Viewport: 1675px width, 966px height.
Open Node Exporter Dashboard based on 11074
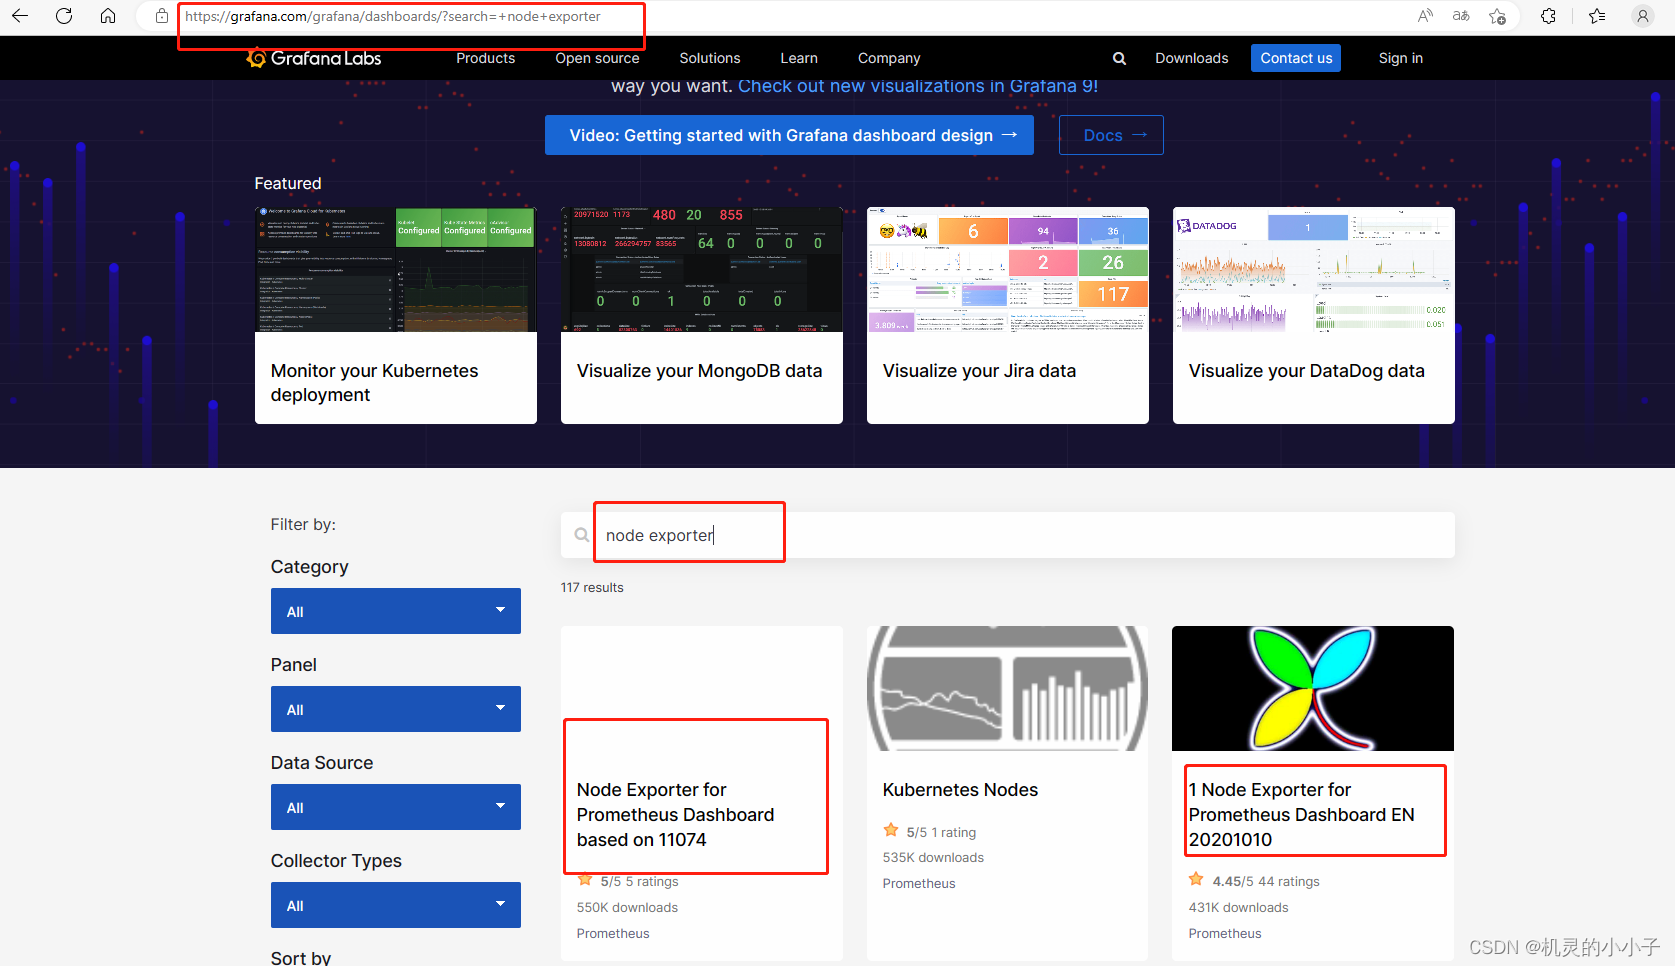tap(675, 815)
